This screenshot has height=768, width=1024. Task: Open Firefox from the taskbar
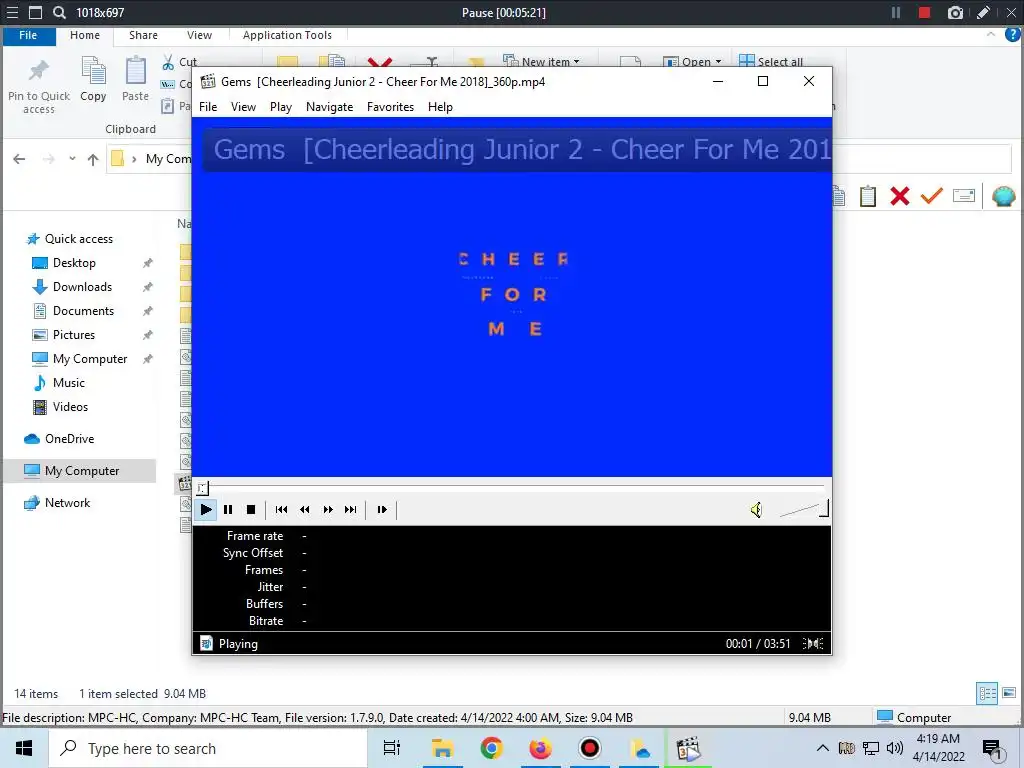(541, 748)
